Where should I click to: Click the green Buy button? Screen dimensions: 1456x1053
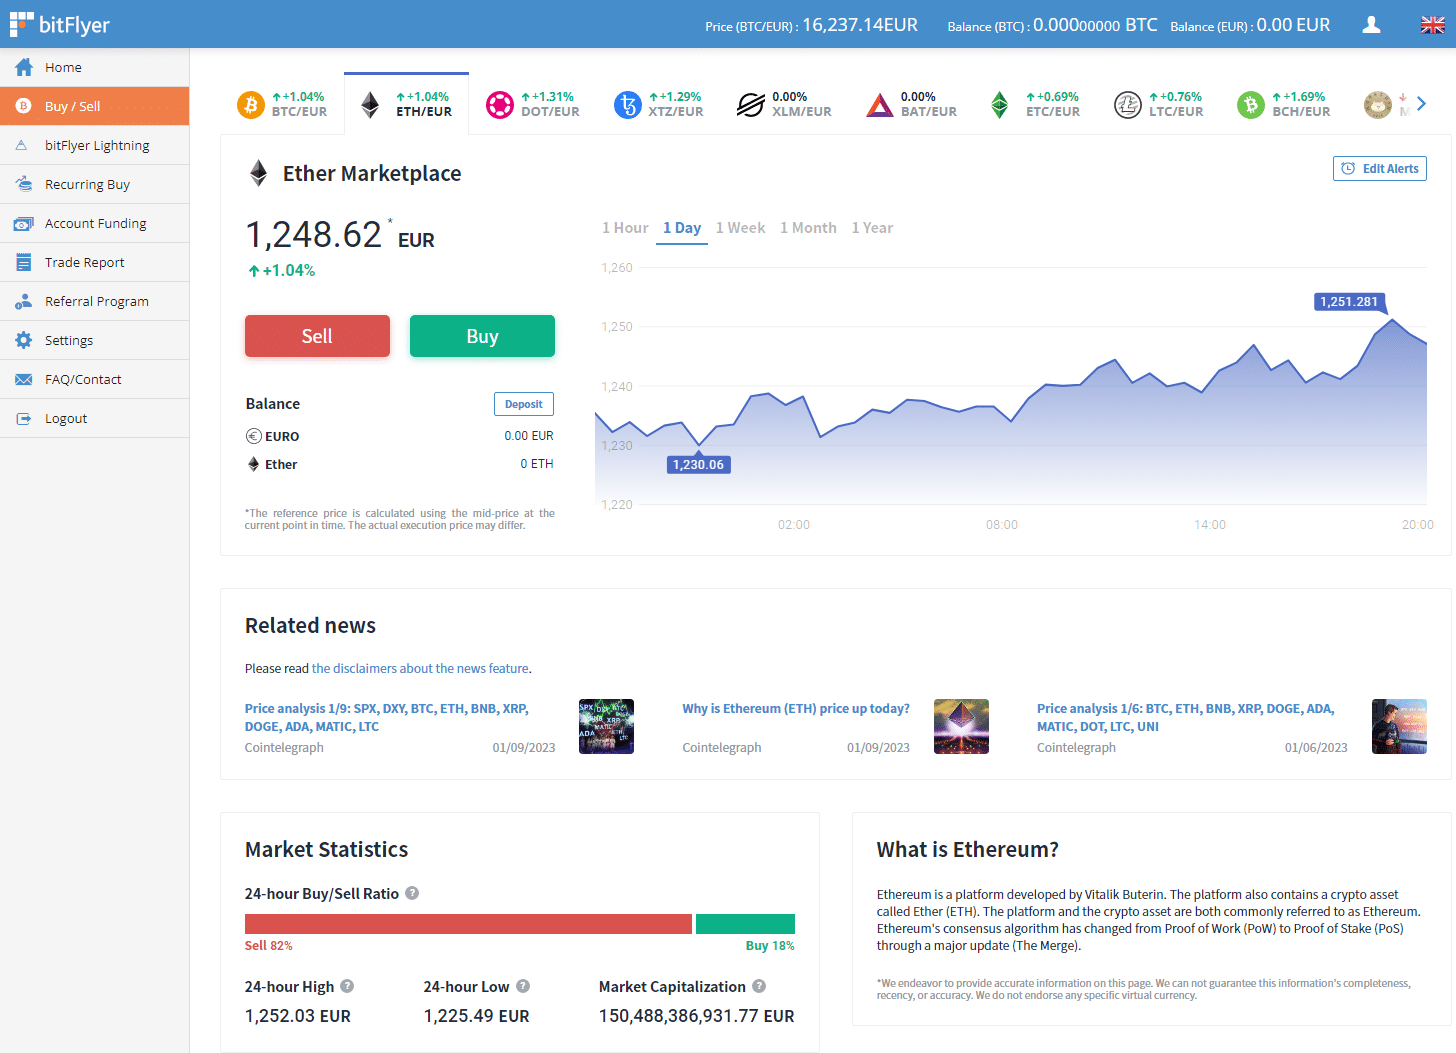(482, 336)
